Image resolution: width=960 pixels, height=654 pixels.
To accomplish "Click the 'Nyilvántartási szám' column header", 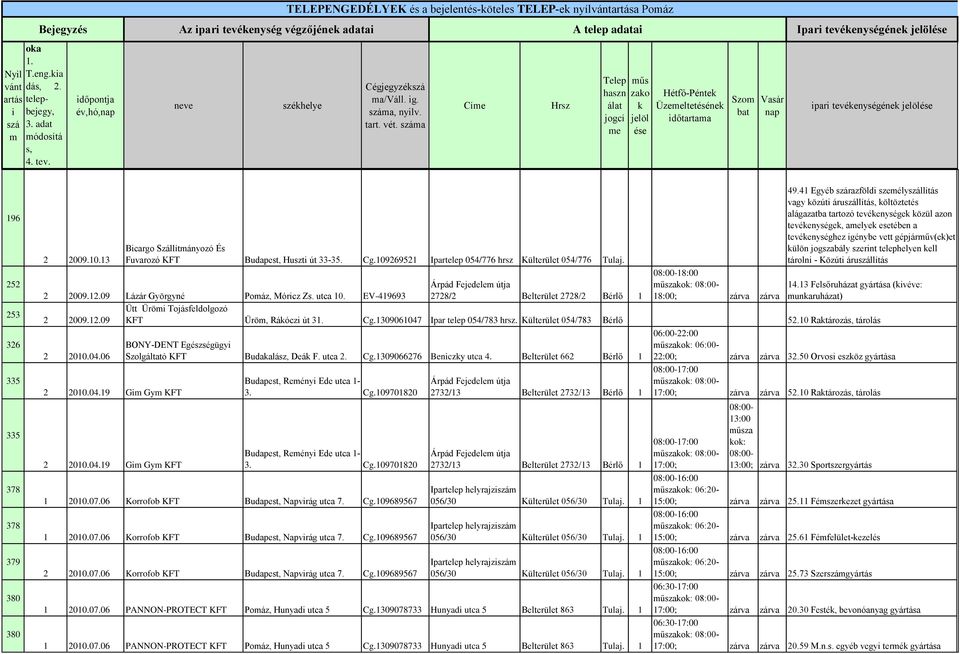I will click(13, 105).
